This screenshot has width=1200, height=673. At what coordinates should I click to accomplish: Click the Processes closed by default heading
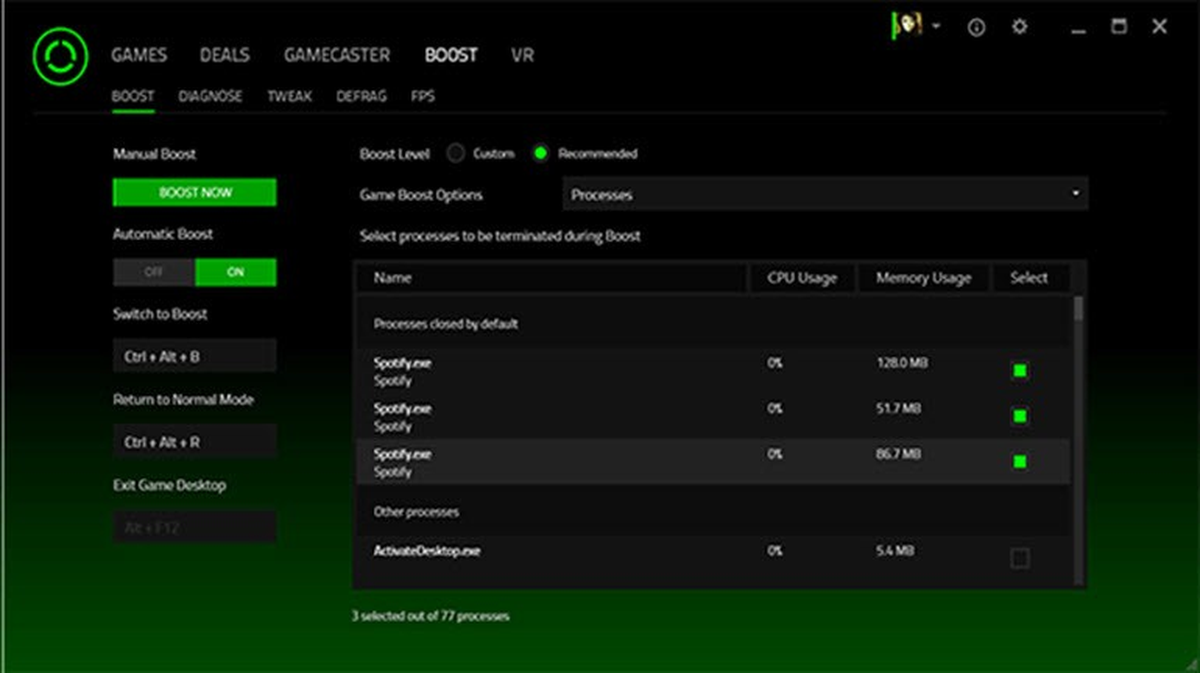point(446,324)
